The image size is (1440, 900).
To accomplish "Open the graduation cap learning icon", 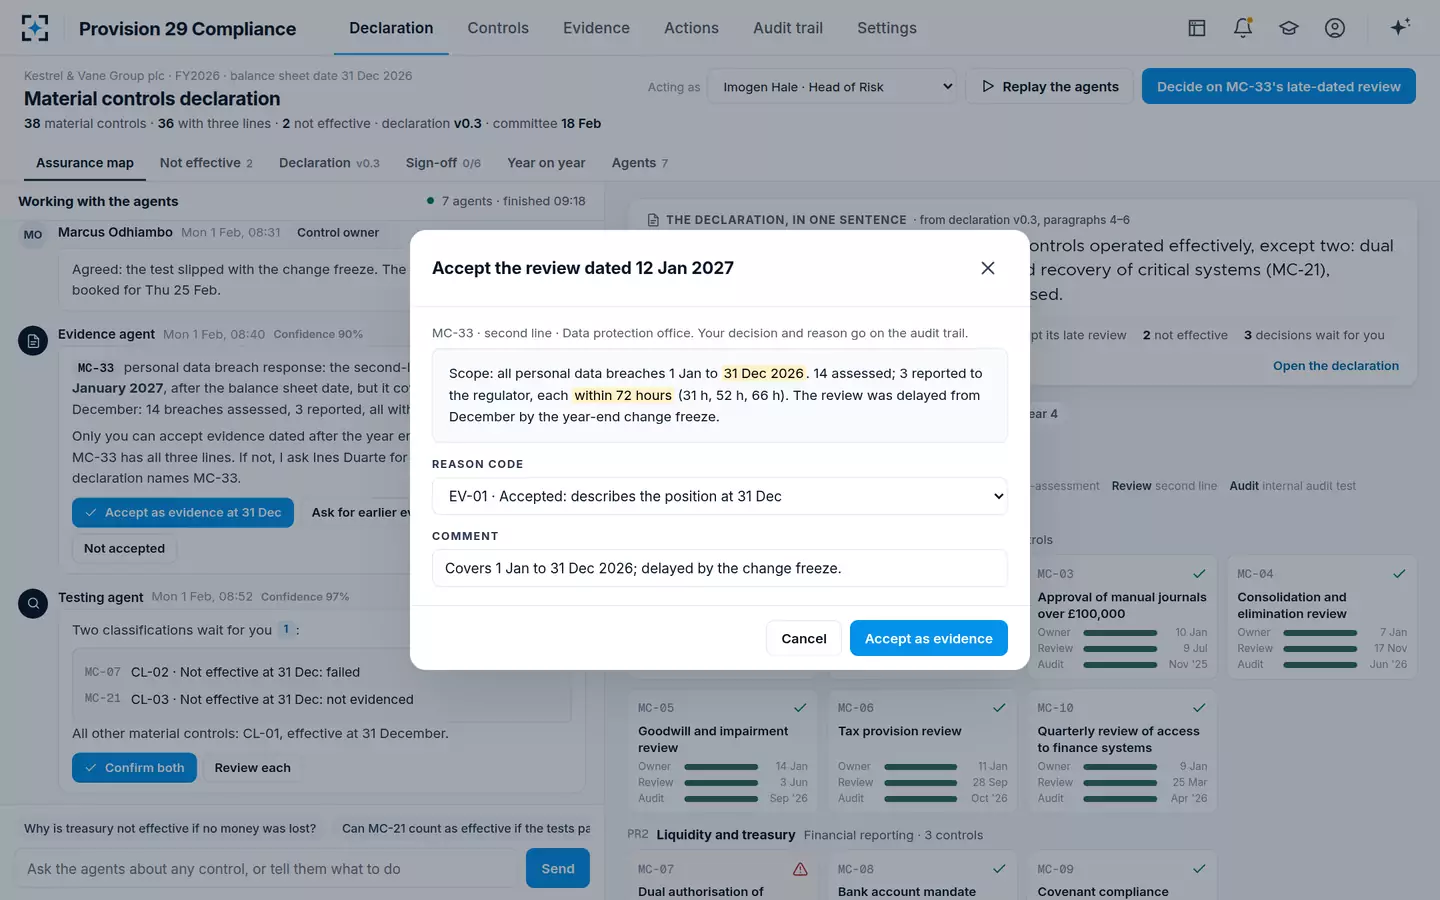I will (x=1289, y=28).
